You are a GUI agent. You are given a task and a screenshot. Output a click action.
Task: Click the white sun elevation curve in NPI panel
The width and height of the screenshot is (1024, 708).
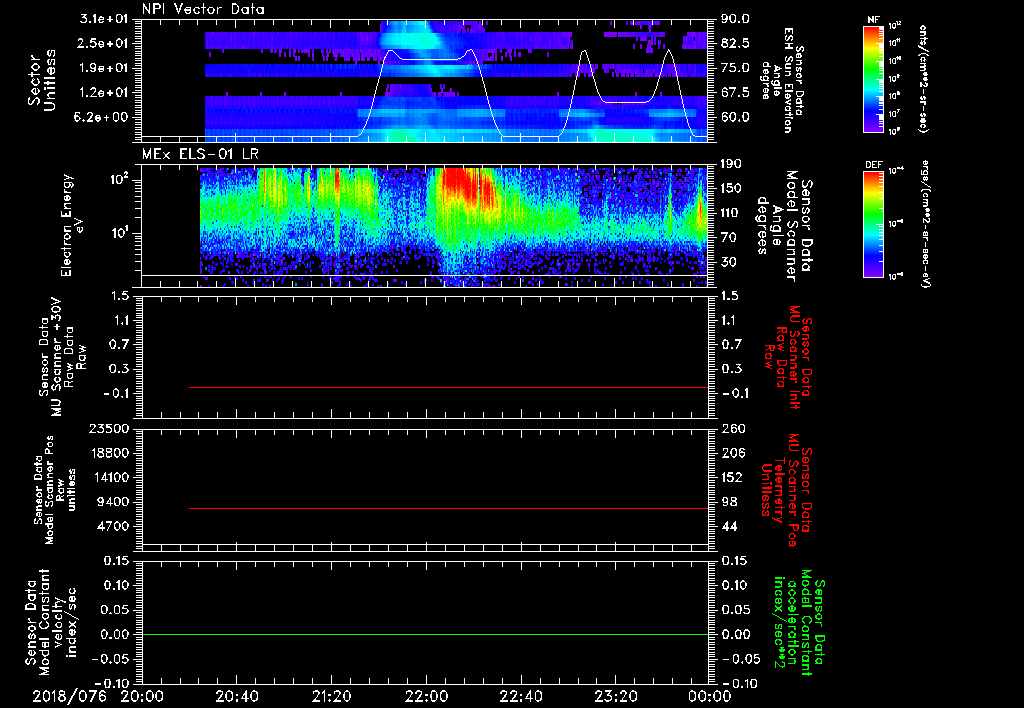[431, 59]
